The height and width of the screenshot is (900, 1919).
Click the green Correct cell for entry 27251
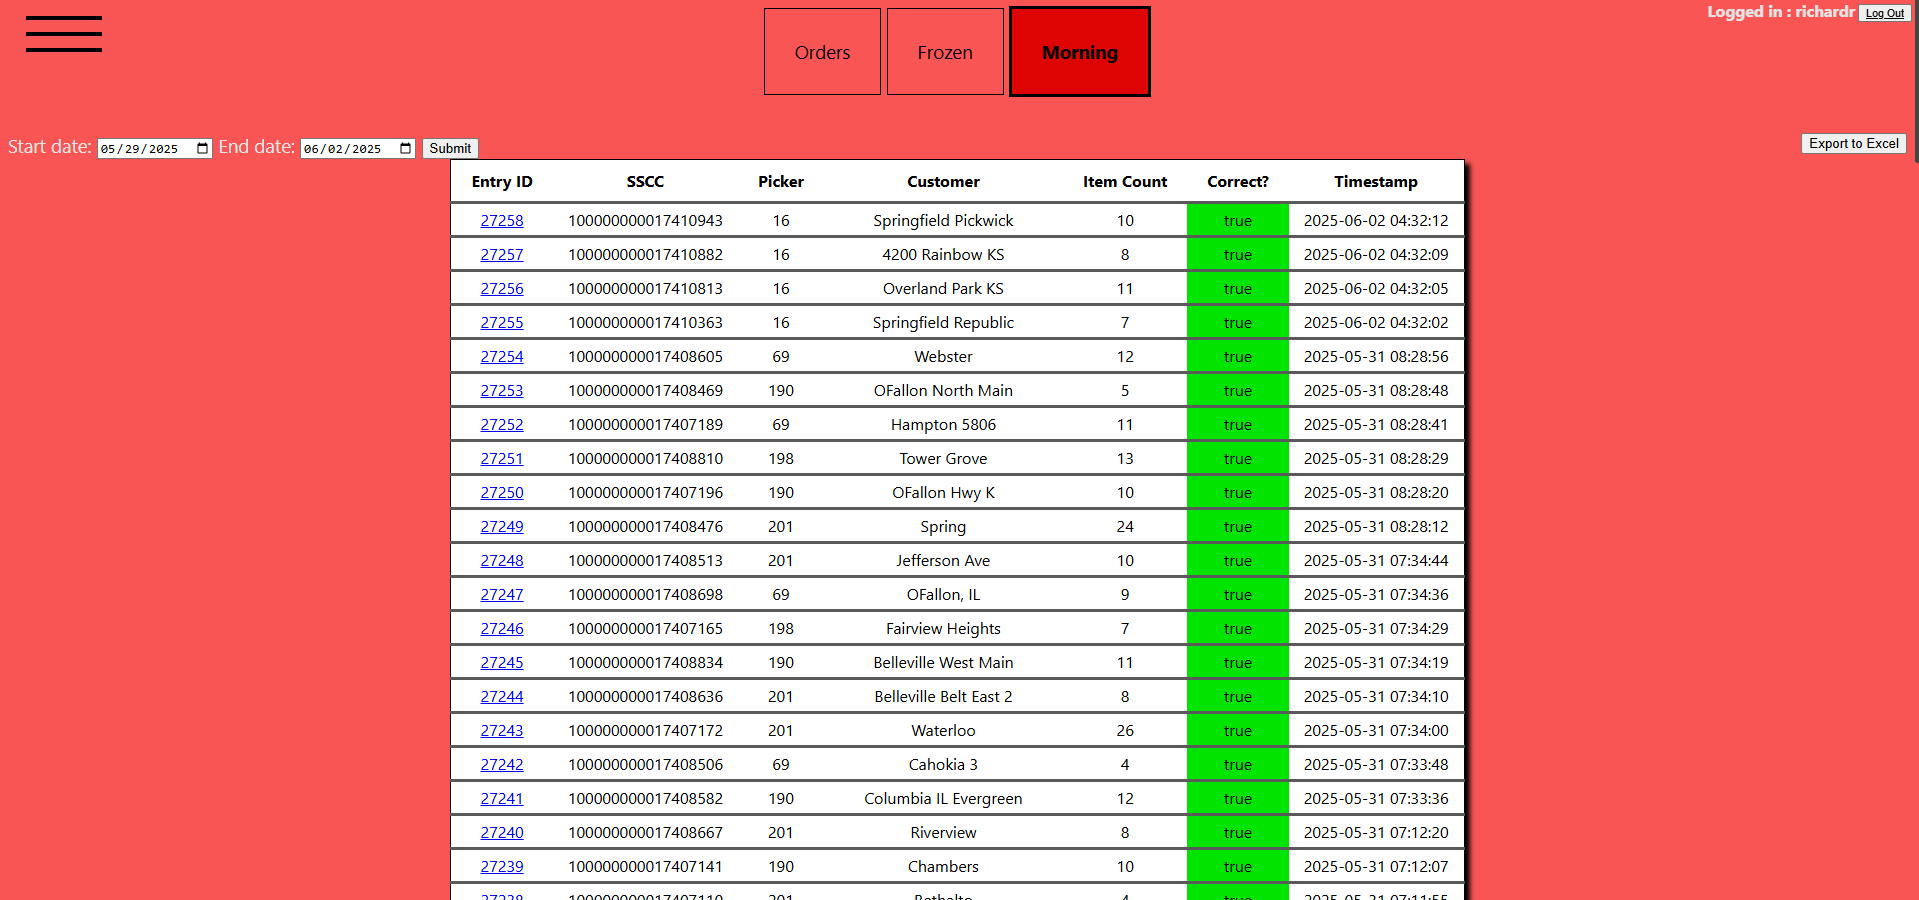[x=1237, y=459]
